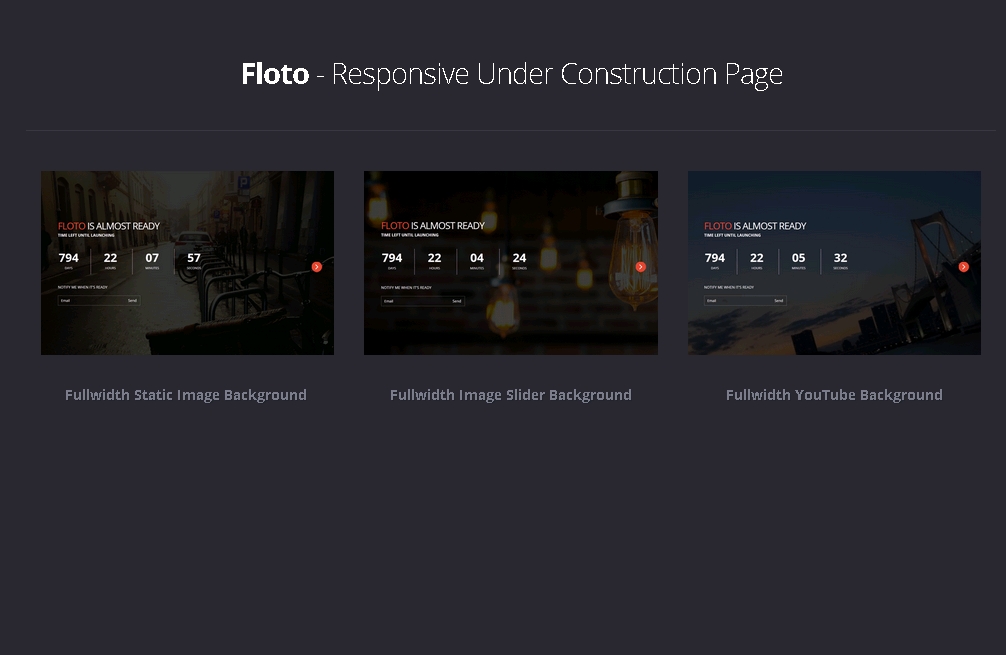
Task: Click Email field in the street photo preview
Action: [x=90, y=300]
